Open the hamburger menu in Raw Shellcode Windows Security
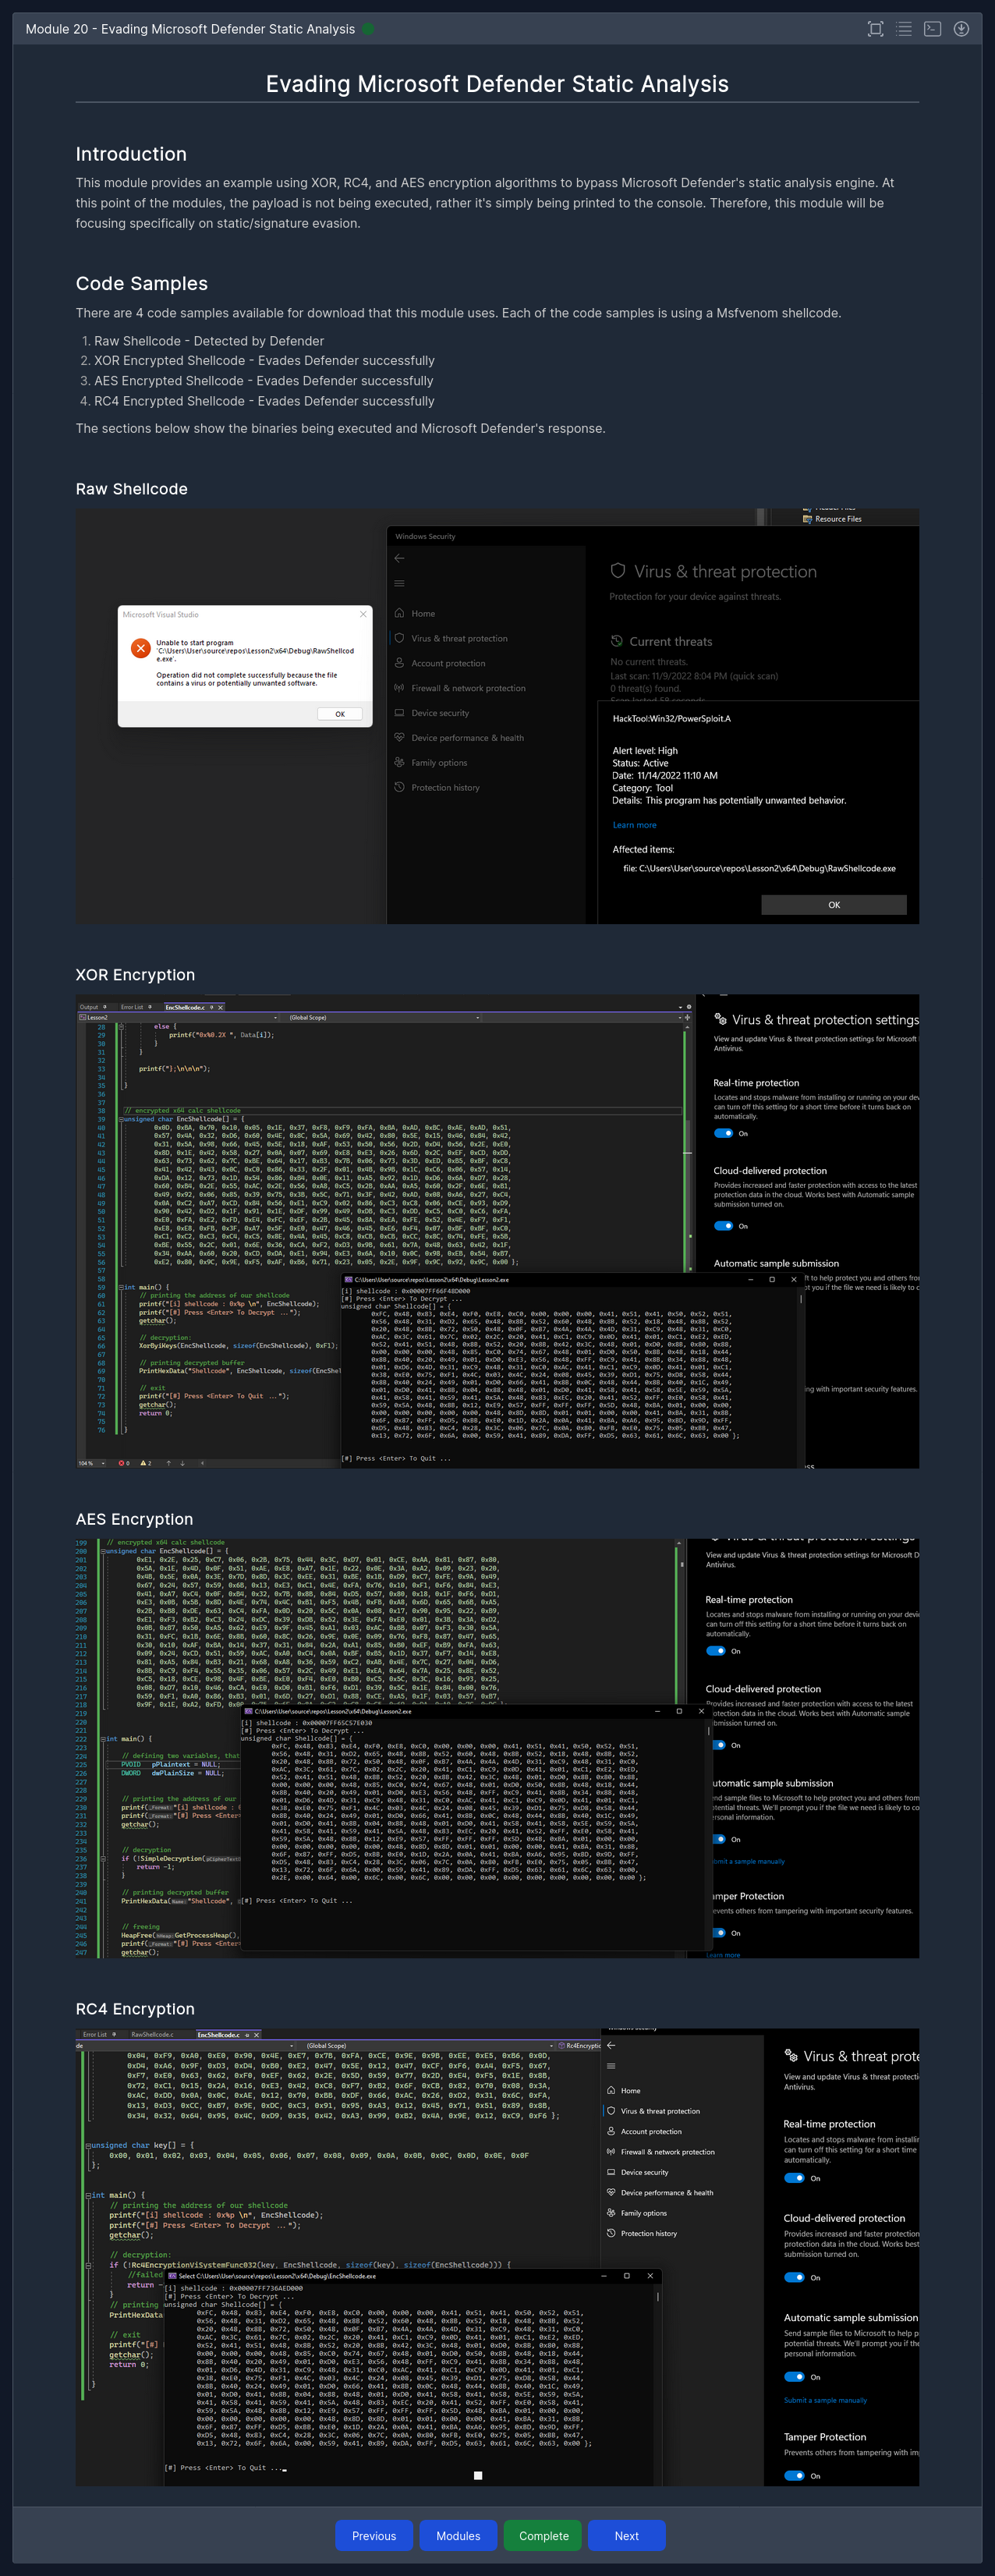The width and height of the screenshot is (995, 2576). 399,583
